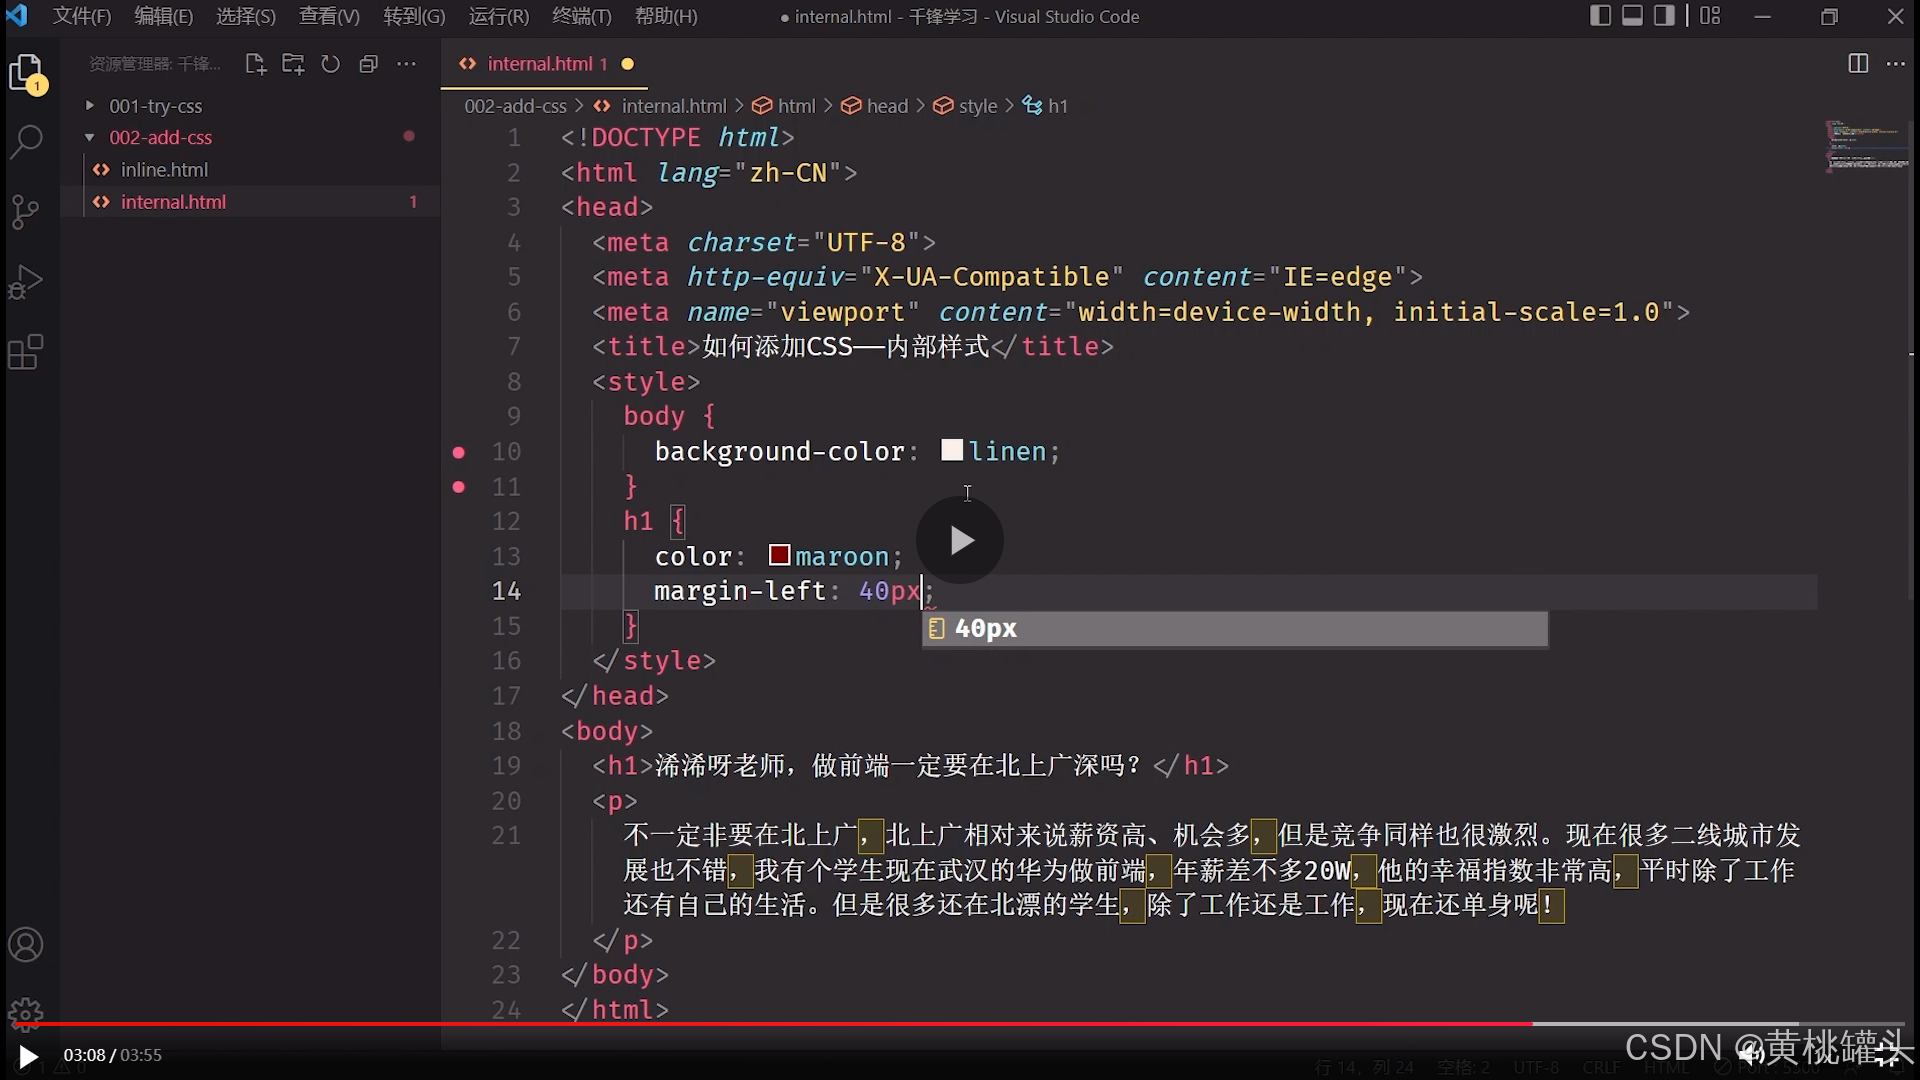Open the Search view in activity bar
Image resolution: width=1920 pixels, height=1080 pixels.
click(x=26, y=141)
